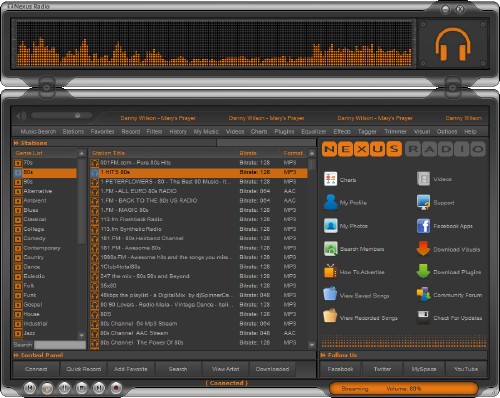Open Community Forum icon
500x398 pixels.
pos(423,294)
